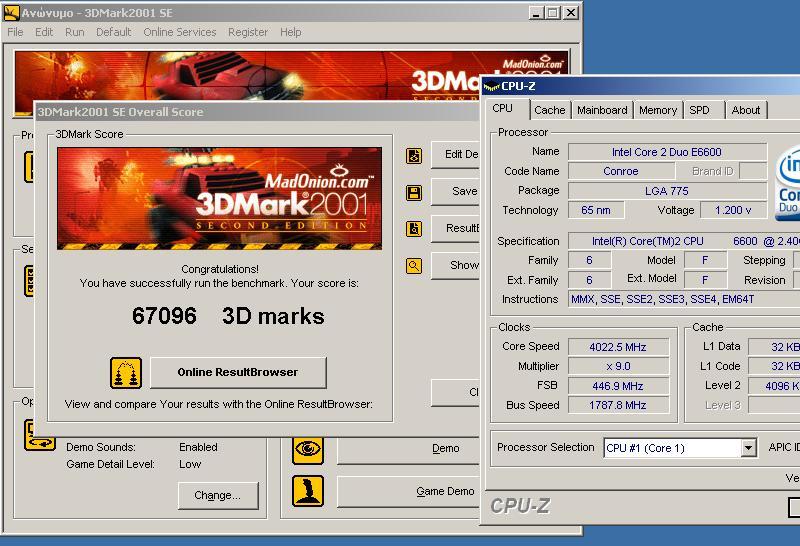The height and width of the screenshot is (546, 800).
Task: Switch to the About tab in CPU-Z
Action: 746,110
